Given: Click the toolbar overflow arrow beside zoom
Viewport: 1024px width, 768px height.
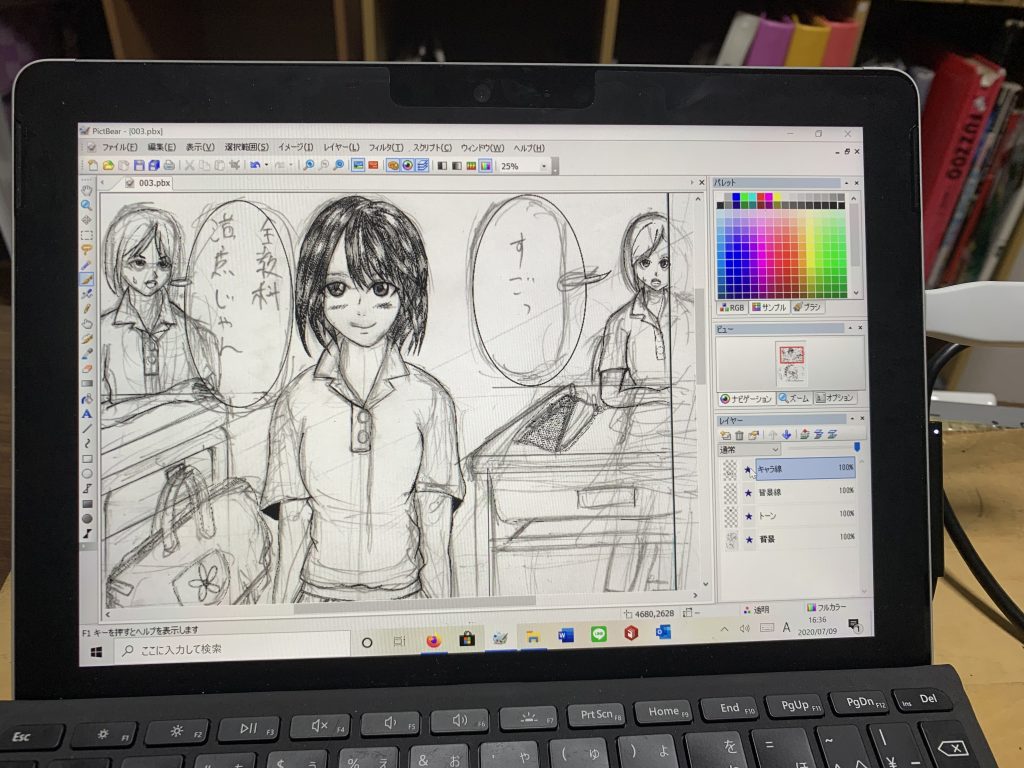Looking at the screenshot, I should point(555,167).
